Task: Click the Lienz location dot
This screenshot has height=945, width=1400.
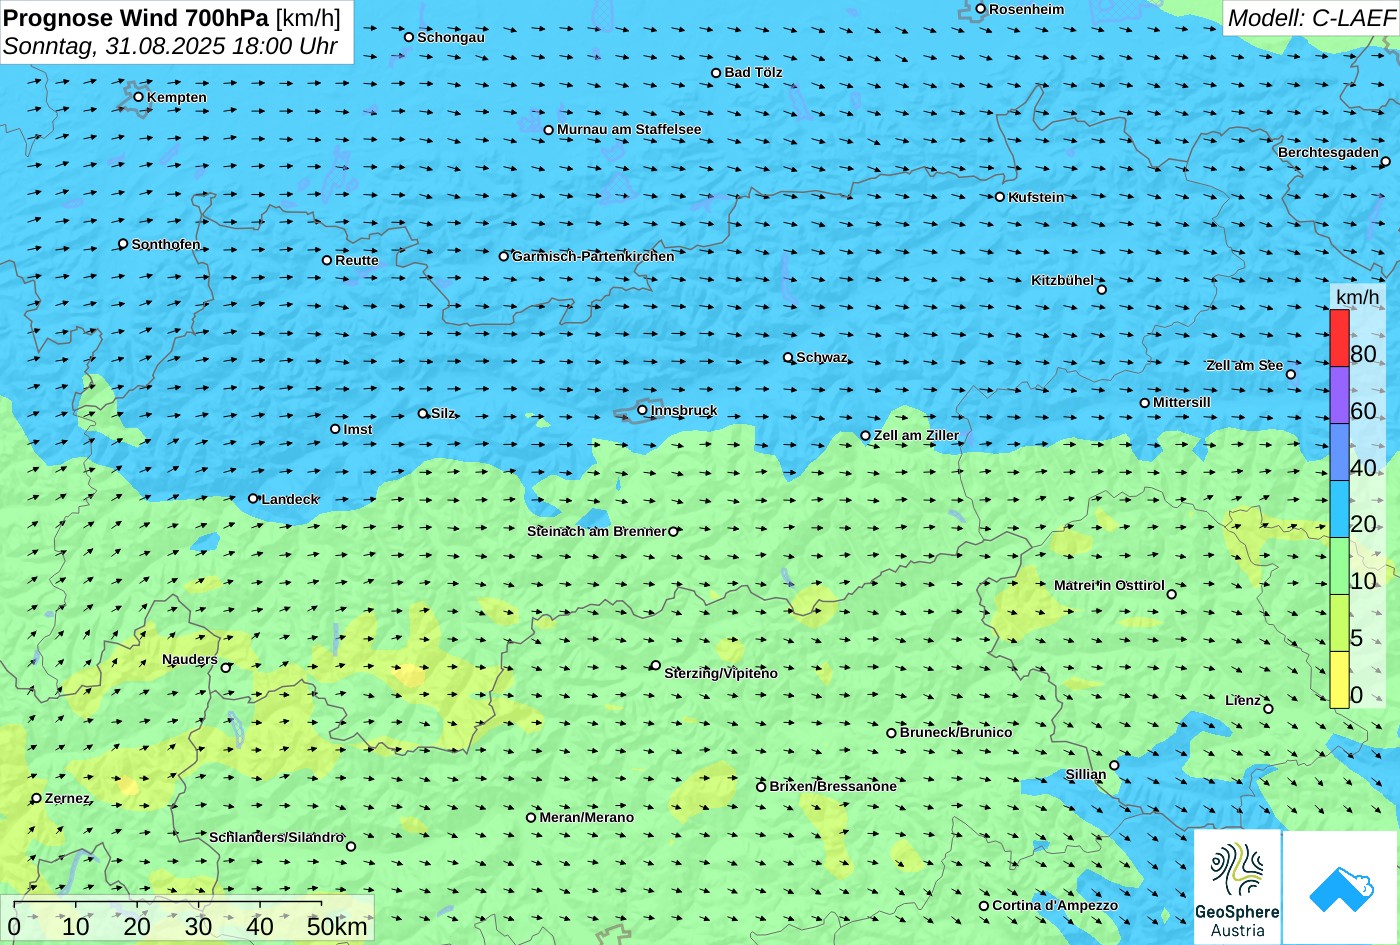Action: pyautogui.click(x=1268, y=709)
